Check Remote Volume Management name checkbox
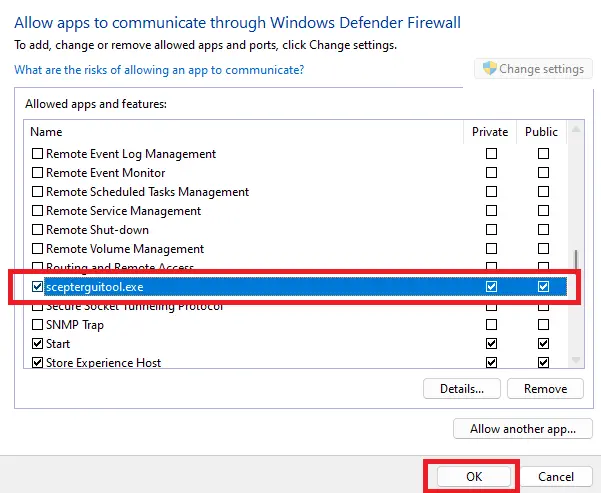The width and height of the screenshot is (601, 493). [x=37, y=248]
